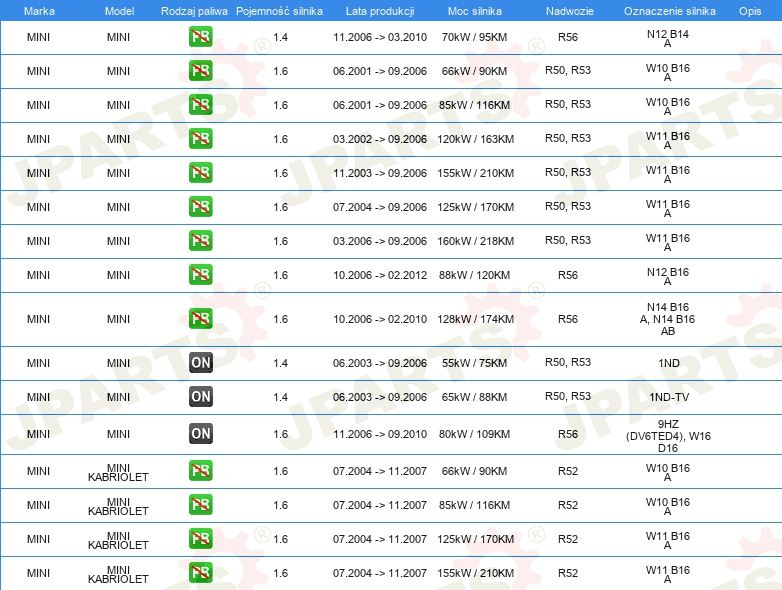
Task: Select date range 07.2004 -> 09.2006
Action: click(380, 207)
